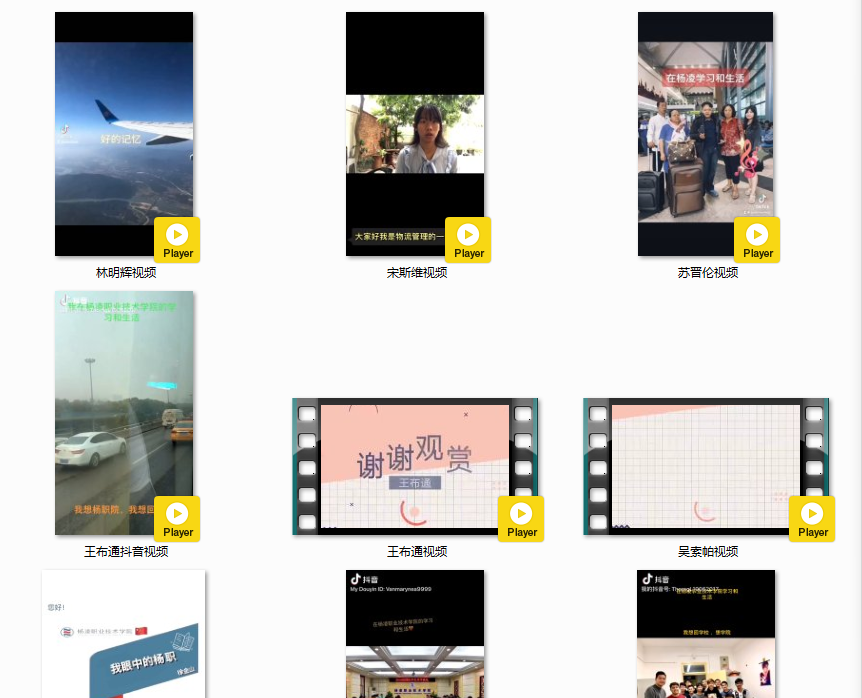Click the 林明辉视频 caption text
The image size is (862, 698).
tap(126, 273)
